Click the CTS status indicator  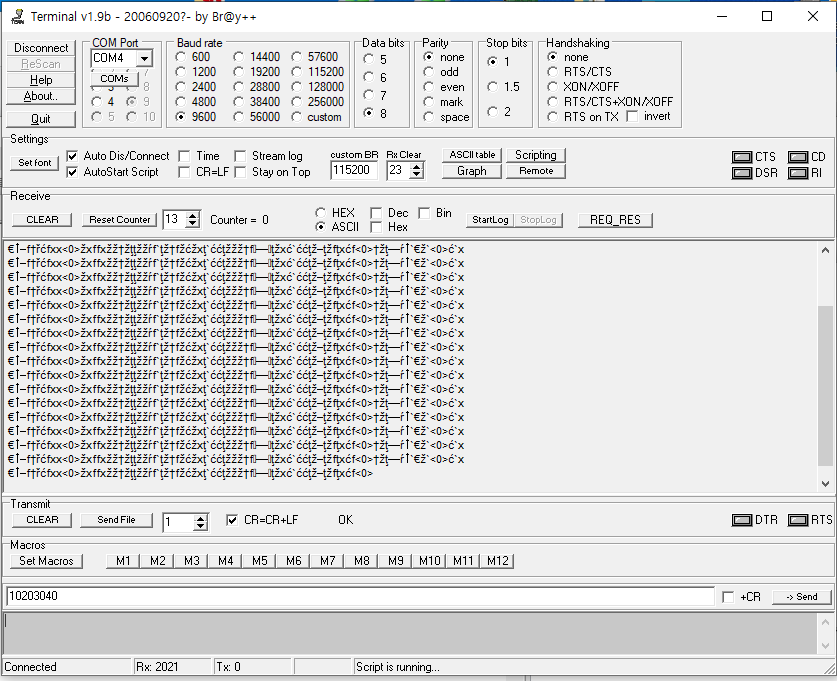pyautogui.click(x=742, y=157)
